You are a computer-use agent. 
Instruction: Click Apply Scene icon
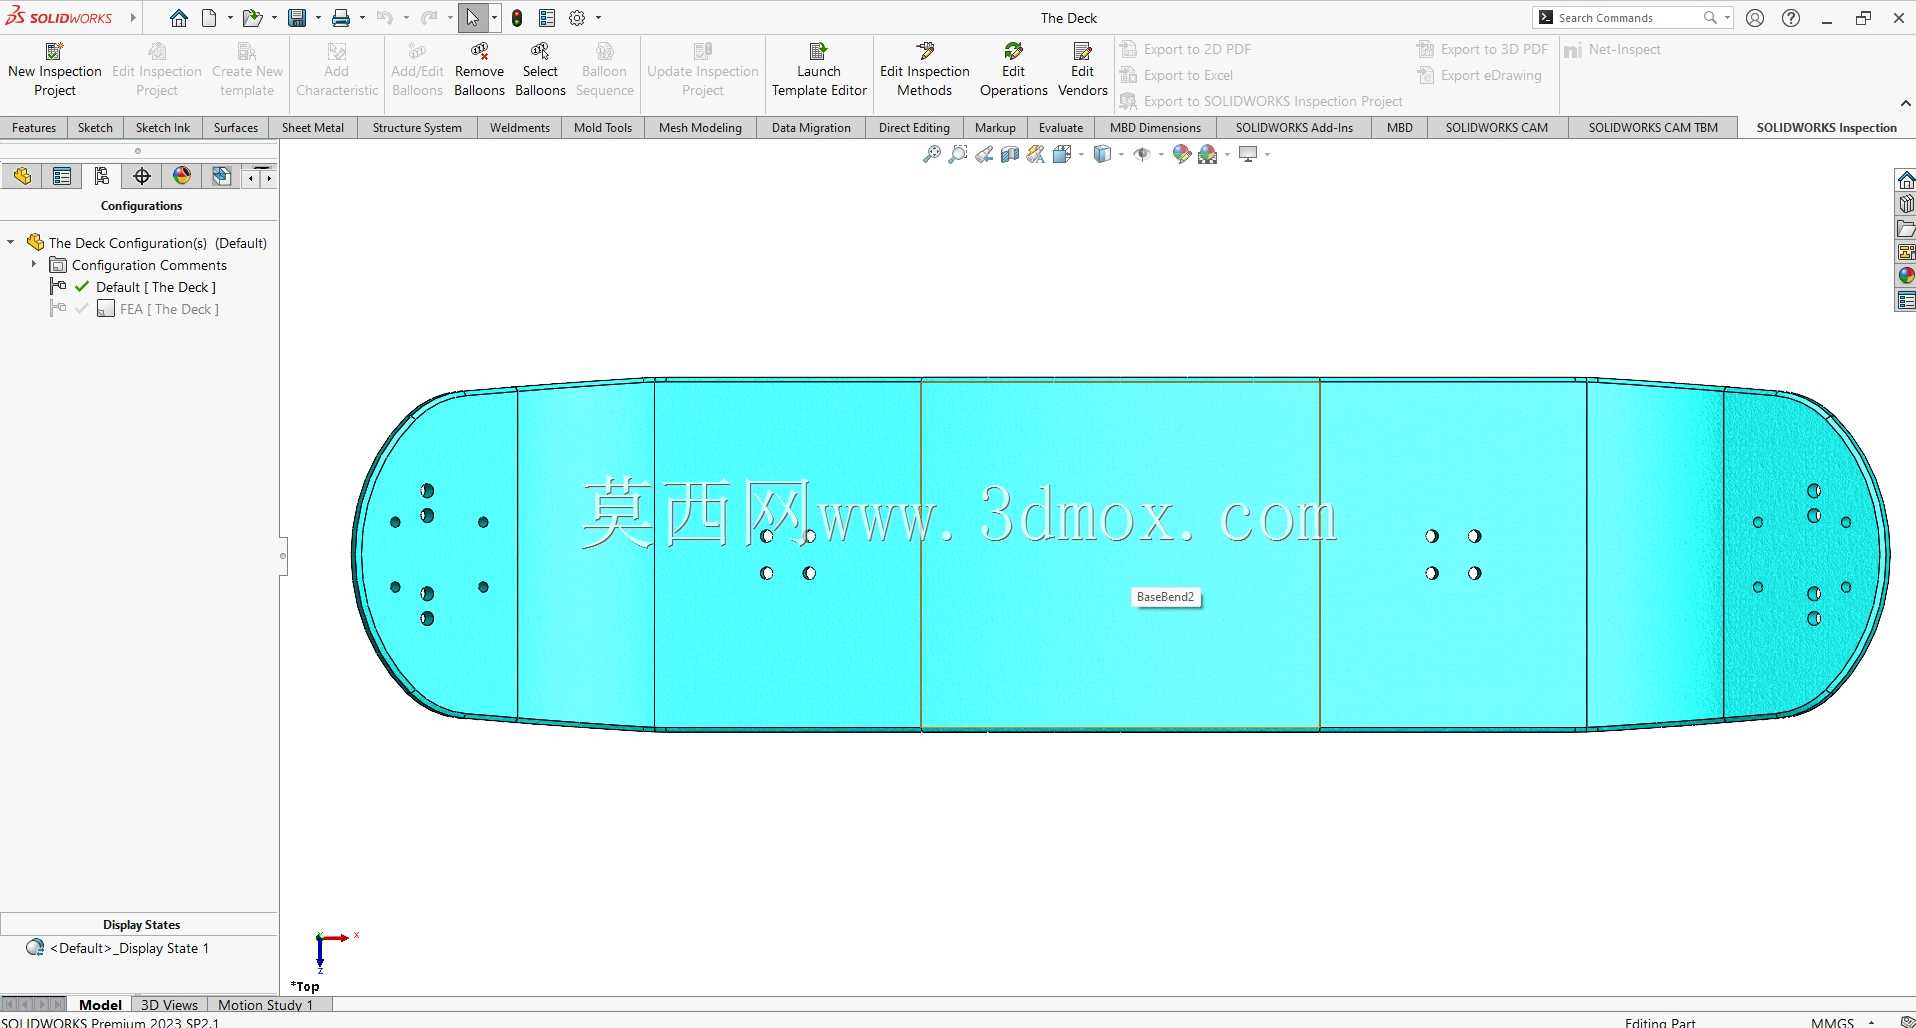click(1208, 154)
